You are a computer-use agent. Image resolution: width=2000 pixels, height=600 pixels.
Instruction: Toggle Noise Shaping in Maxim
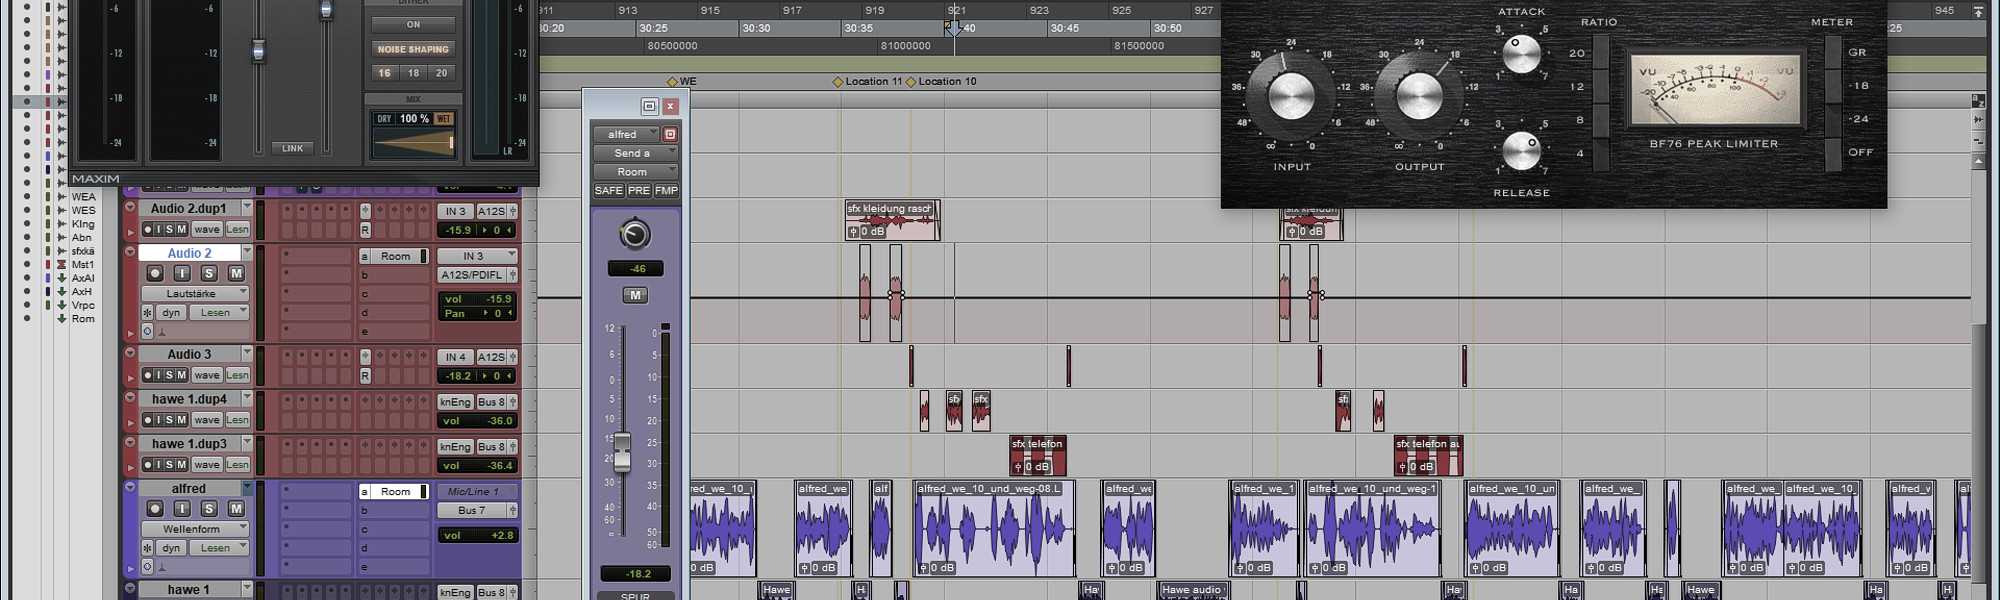[413, 49]
